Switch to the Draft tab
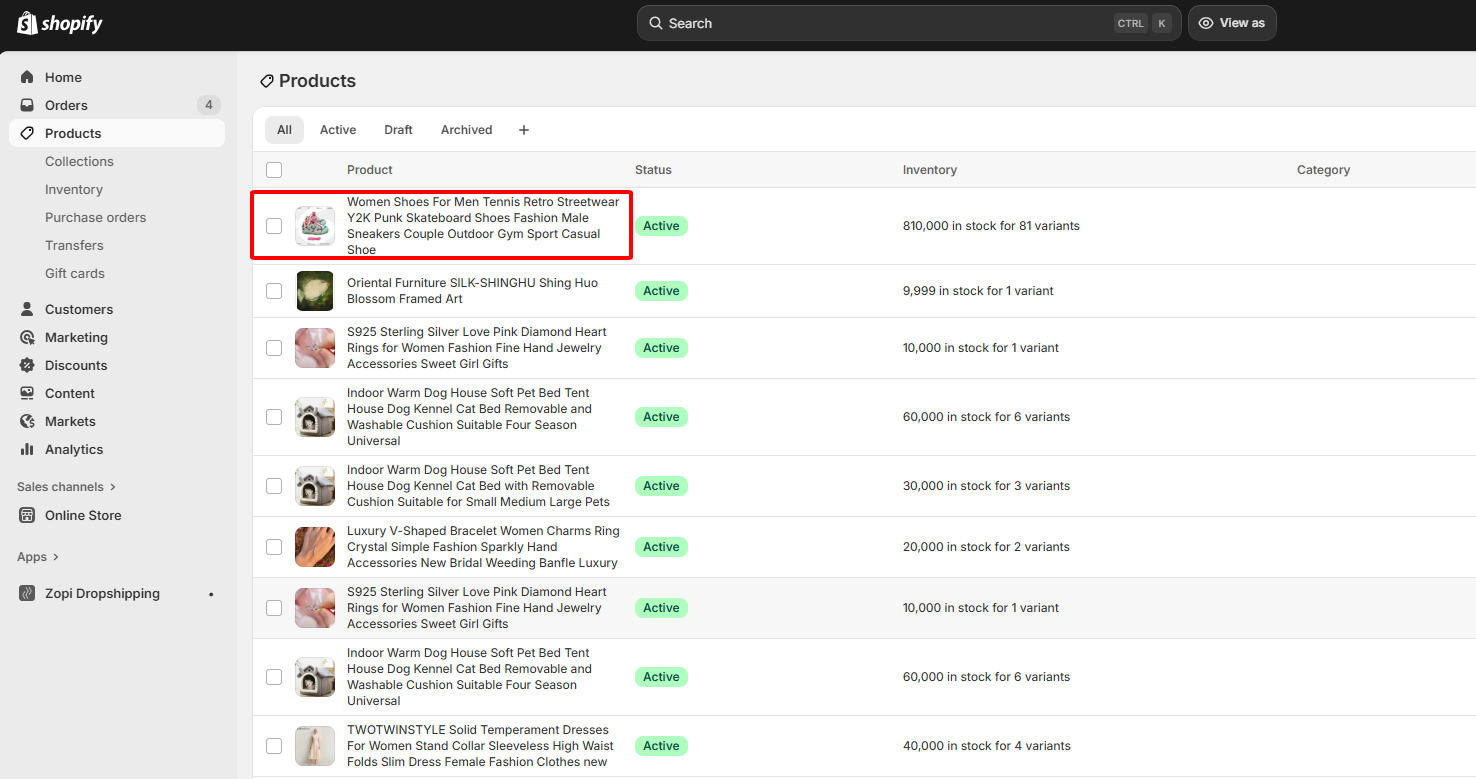Viewport: 1476px width, 779px height. (398, 130)
